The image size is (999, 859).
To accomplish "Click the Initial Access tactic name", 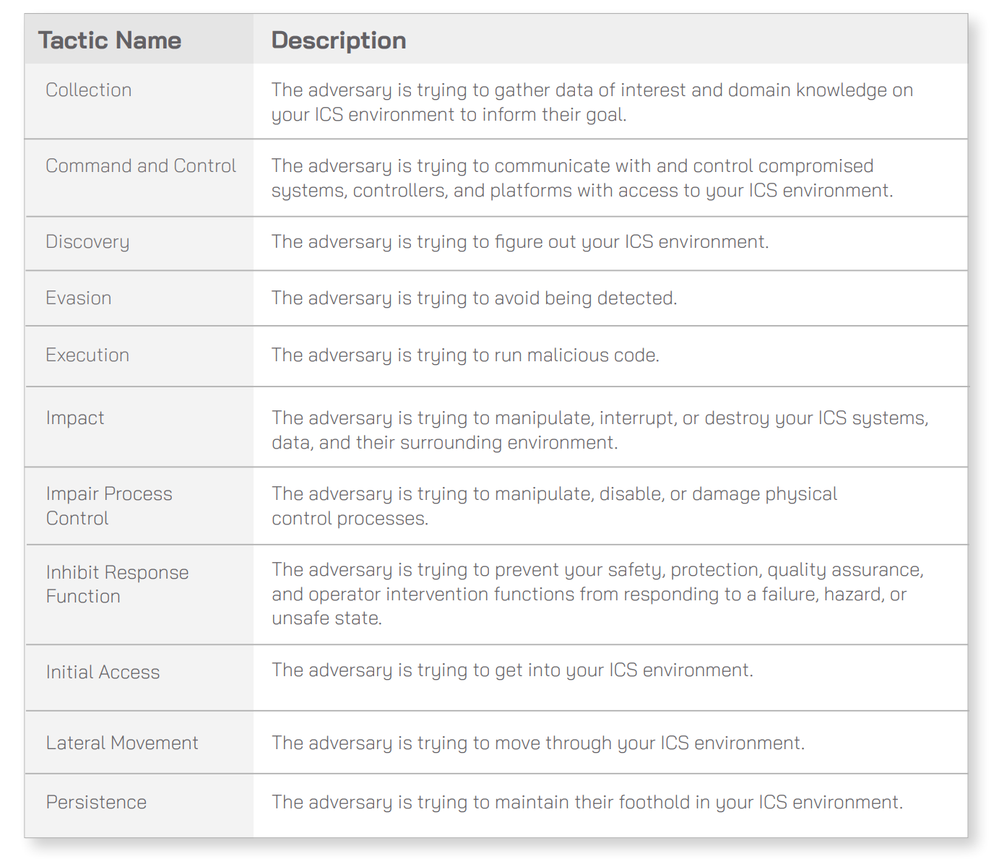I will click(103, 672).
